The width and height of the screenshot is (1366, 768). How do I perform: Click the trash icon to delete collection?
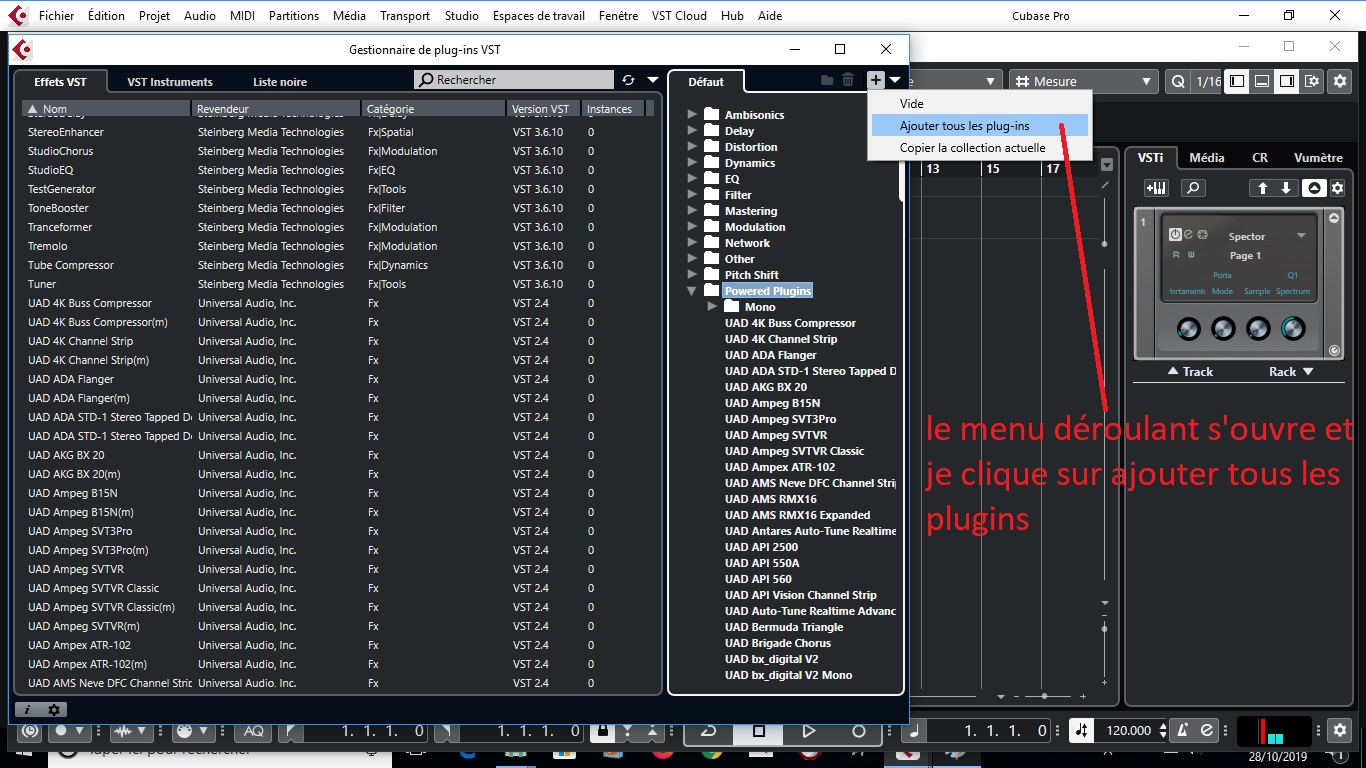point(847,78)
